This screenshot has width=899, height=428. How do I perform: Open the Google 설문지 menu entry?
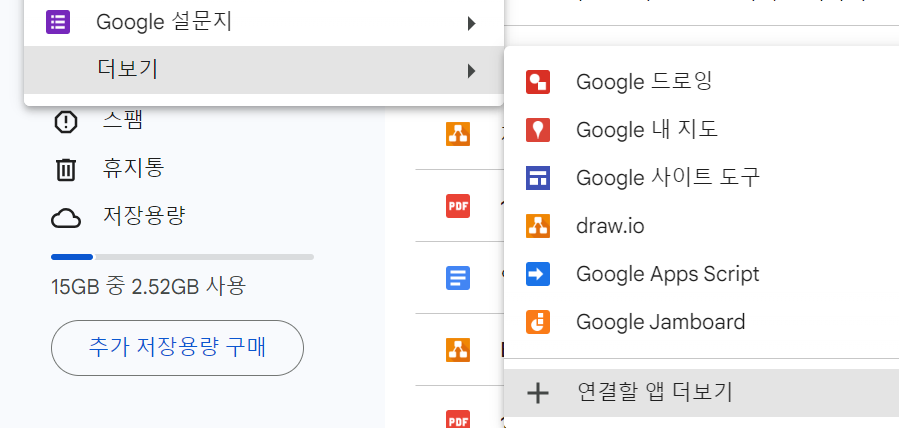click(x=264, y=23)
